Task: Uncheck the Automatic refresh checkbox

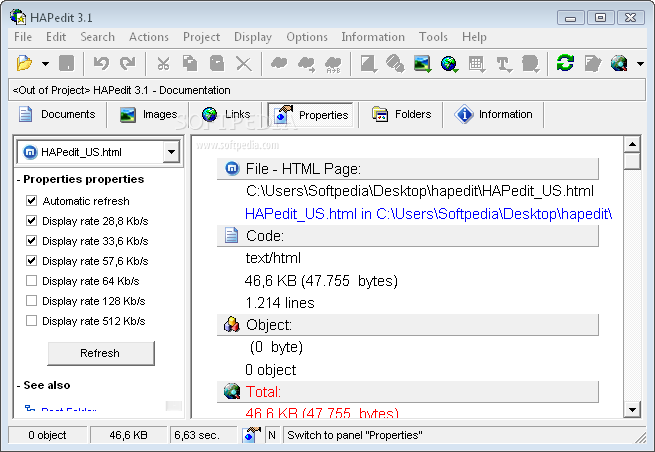Action: click(x=31, y=201)
